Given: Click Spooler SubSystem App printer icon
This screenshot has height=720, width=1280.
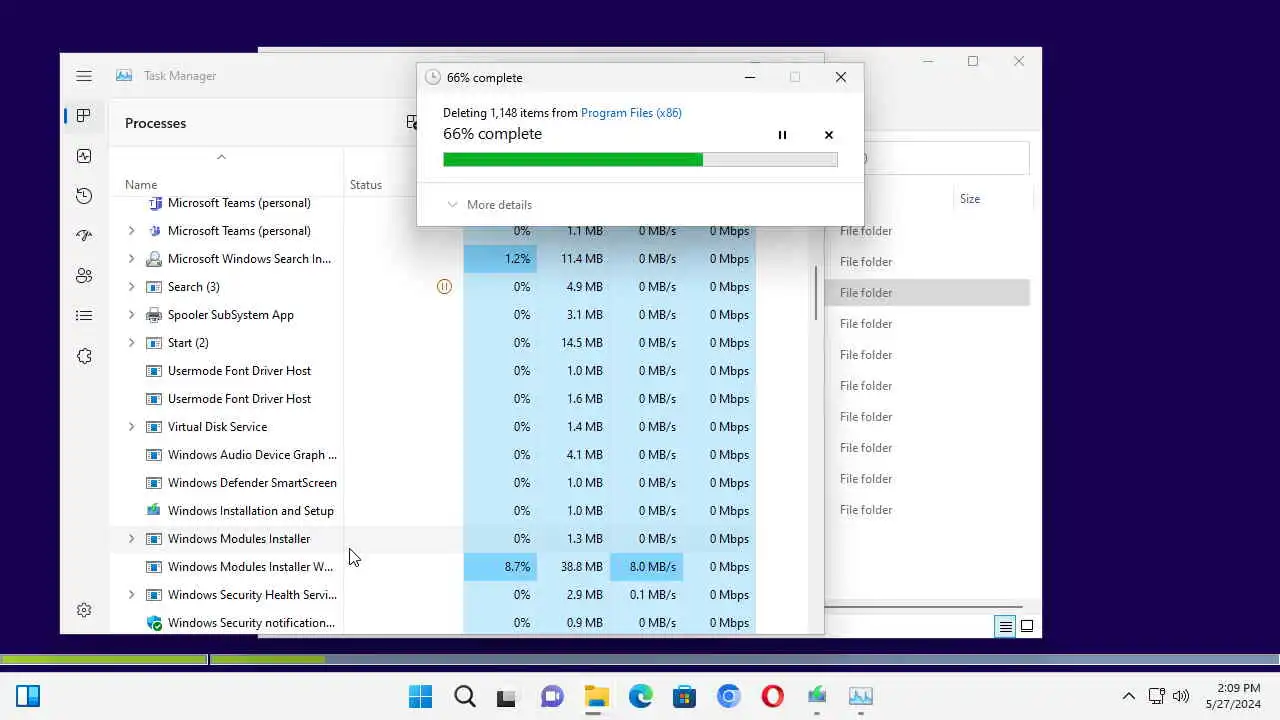Looking at the screenshot, I should coord(154,315).
